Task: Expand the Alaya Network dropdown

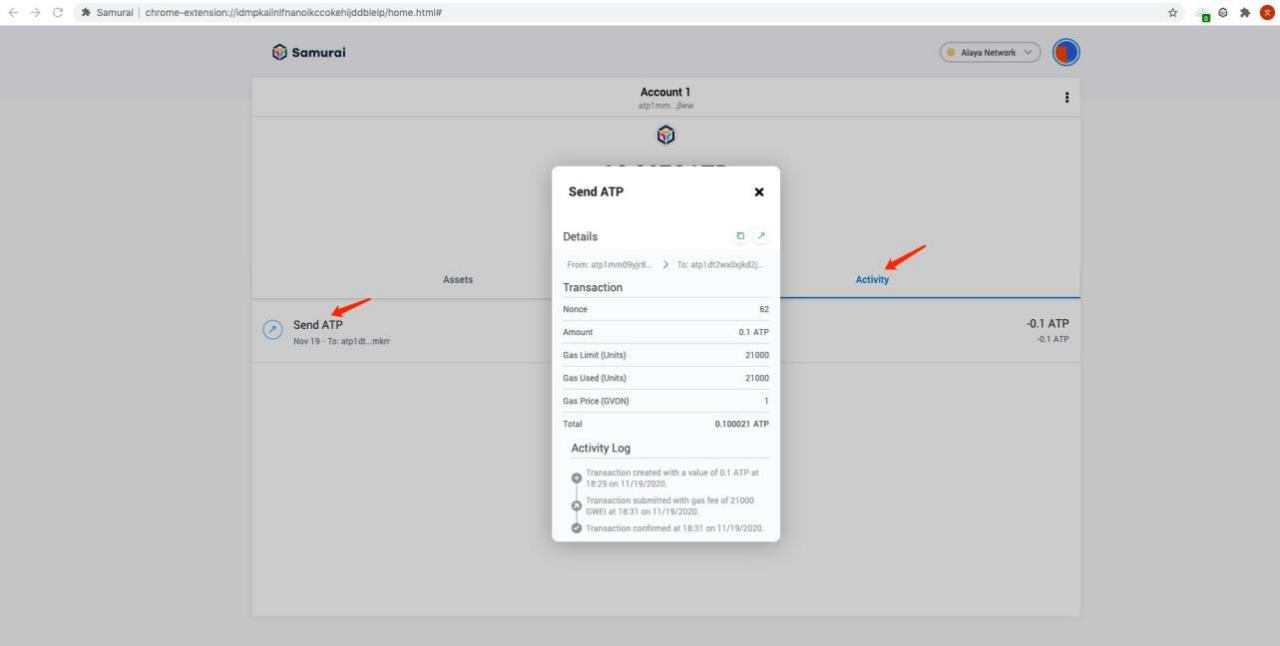Action: click(990, 52)
